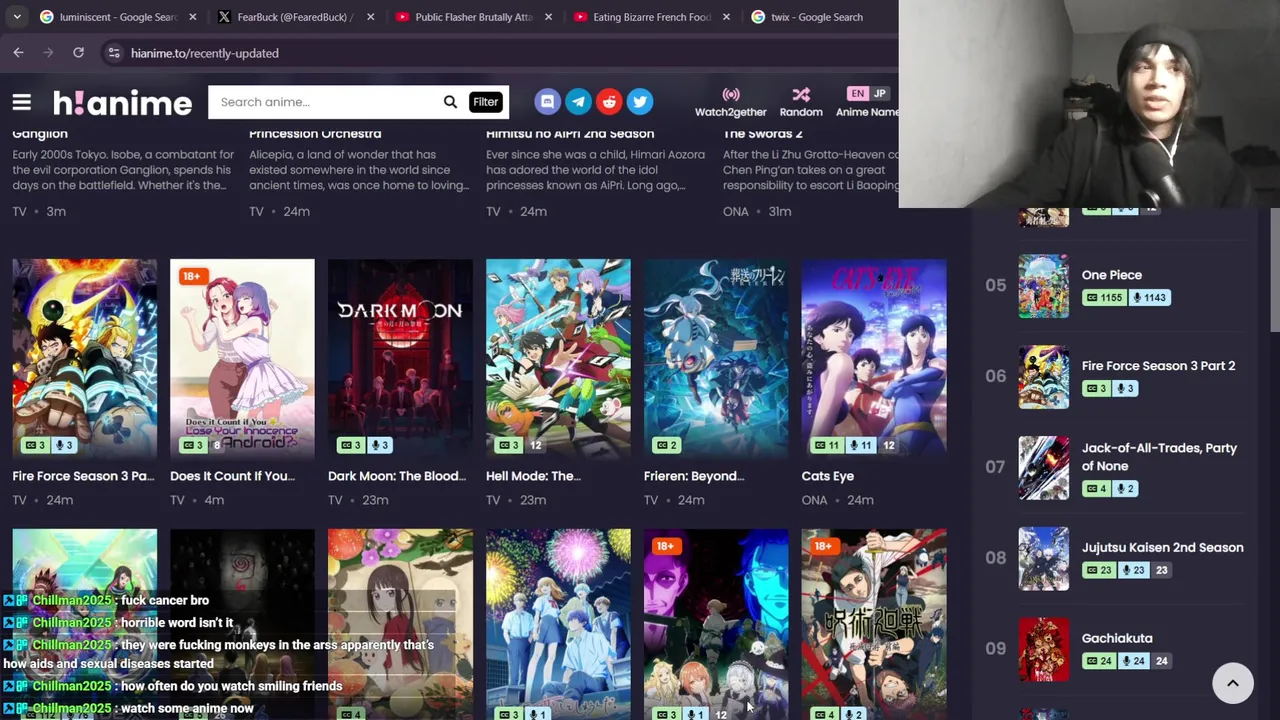The width and height of the screenshot is (1280, 720).
Task: Open Hell Mode: The... title link
Action: click(533, 476)
